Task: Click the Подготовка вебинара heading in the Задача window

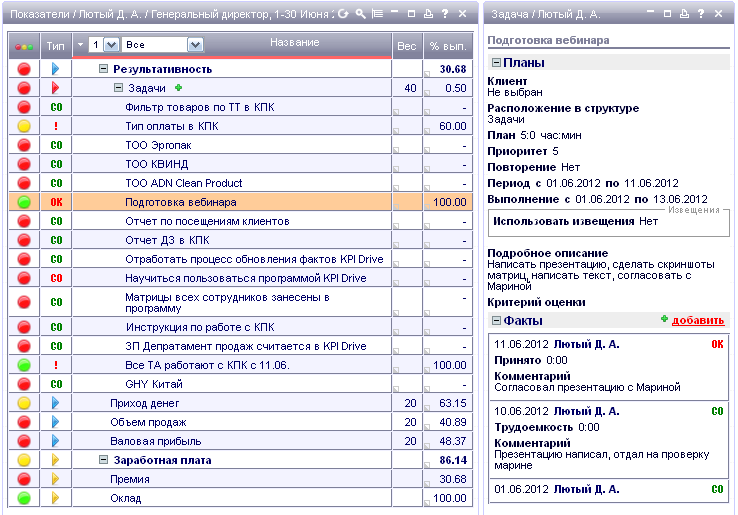Action: point(548,40)
